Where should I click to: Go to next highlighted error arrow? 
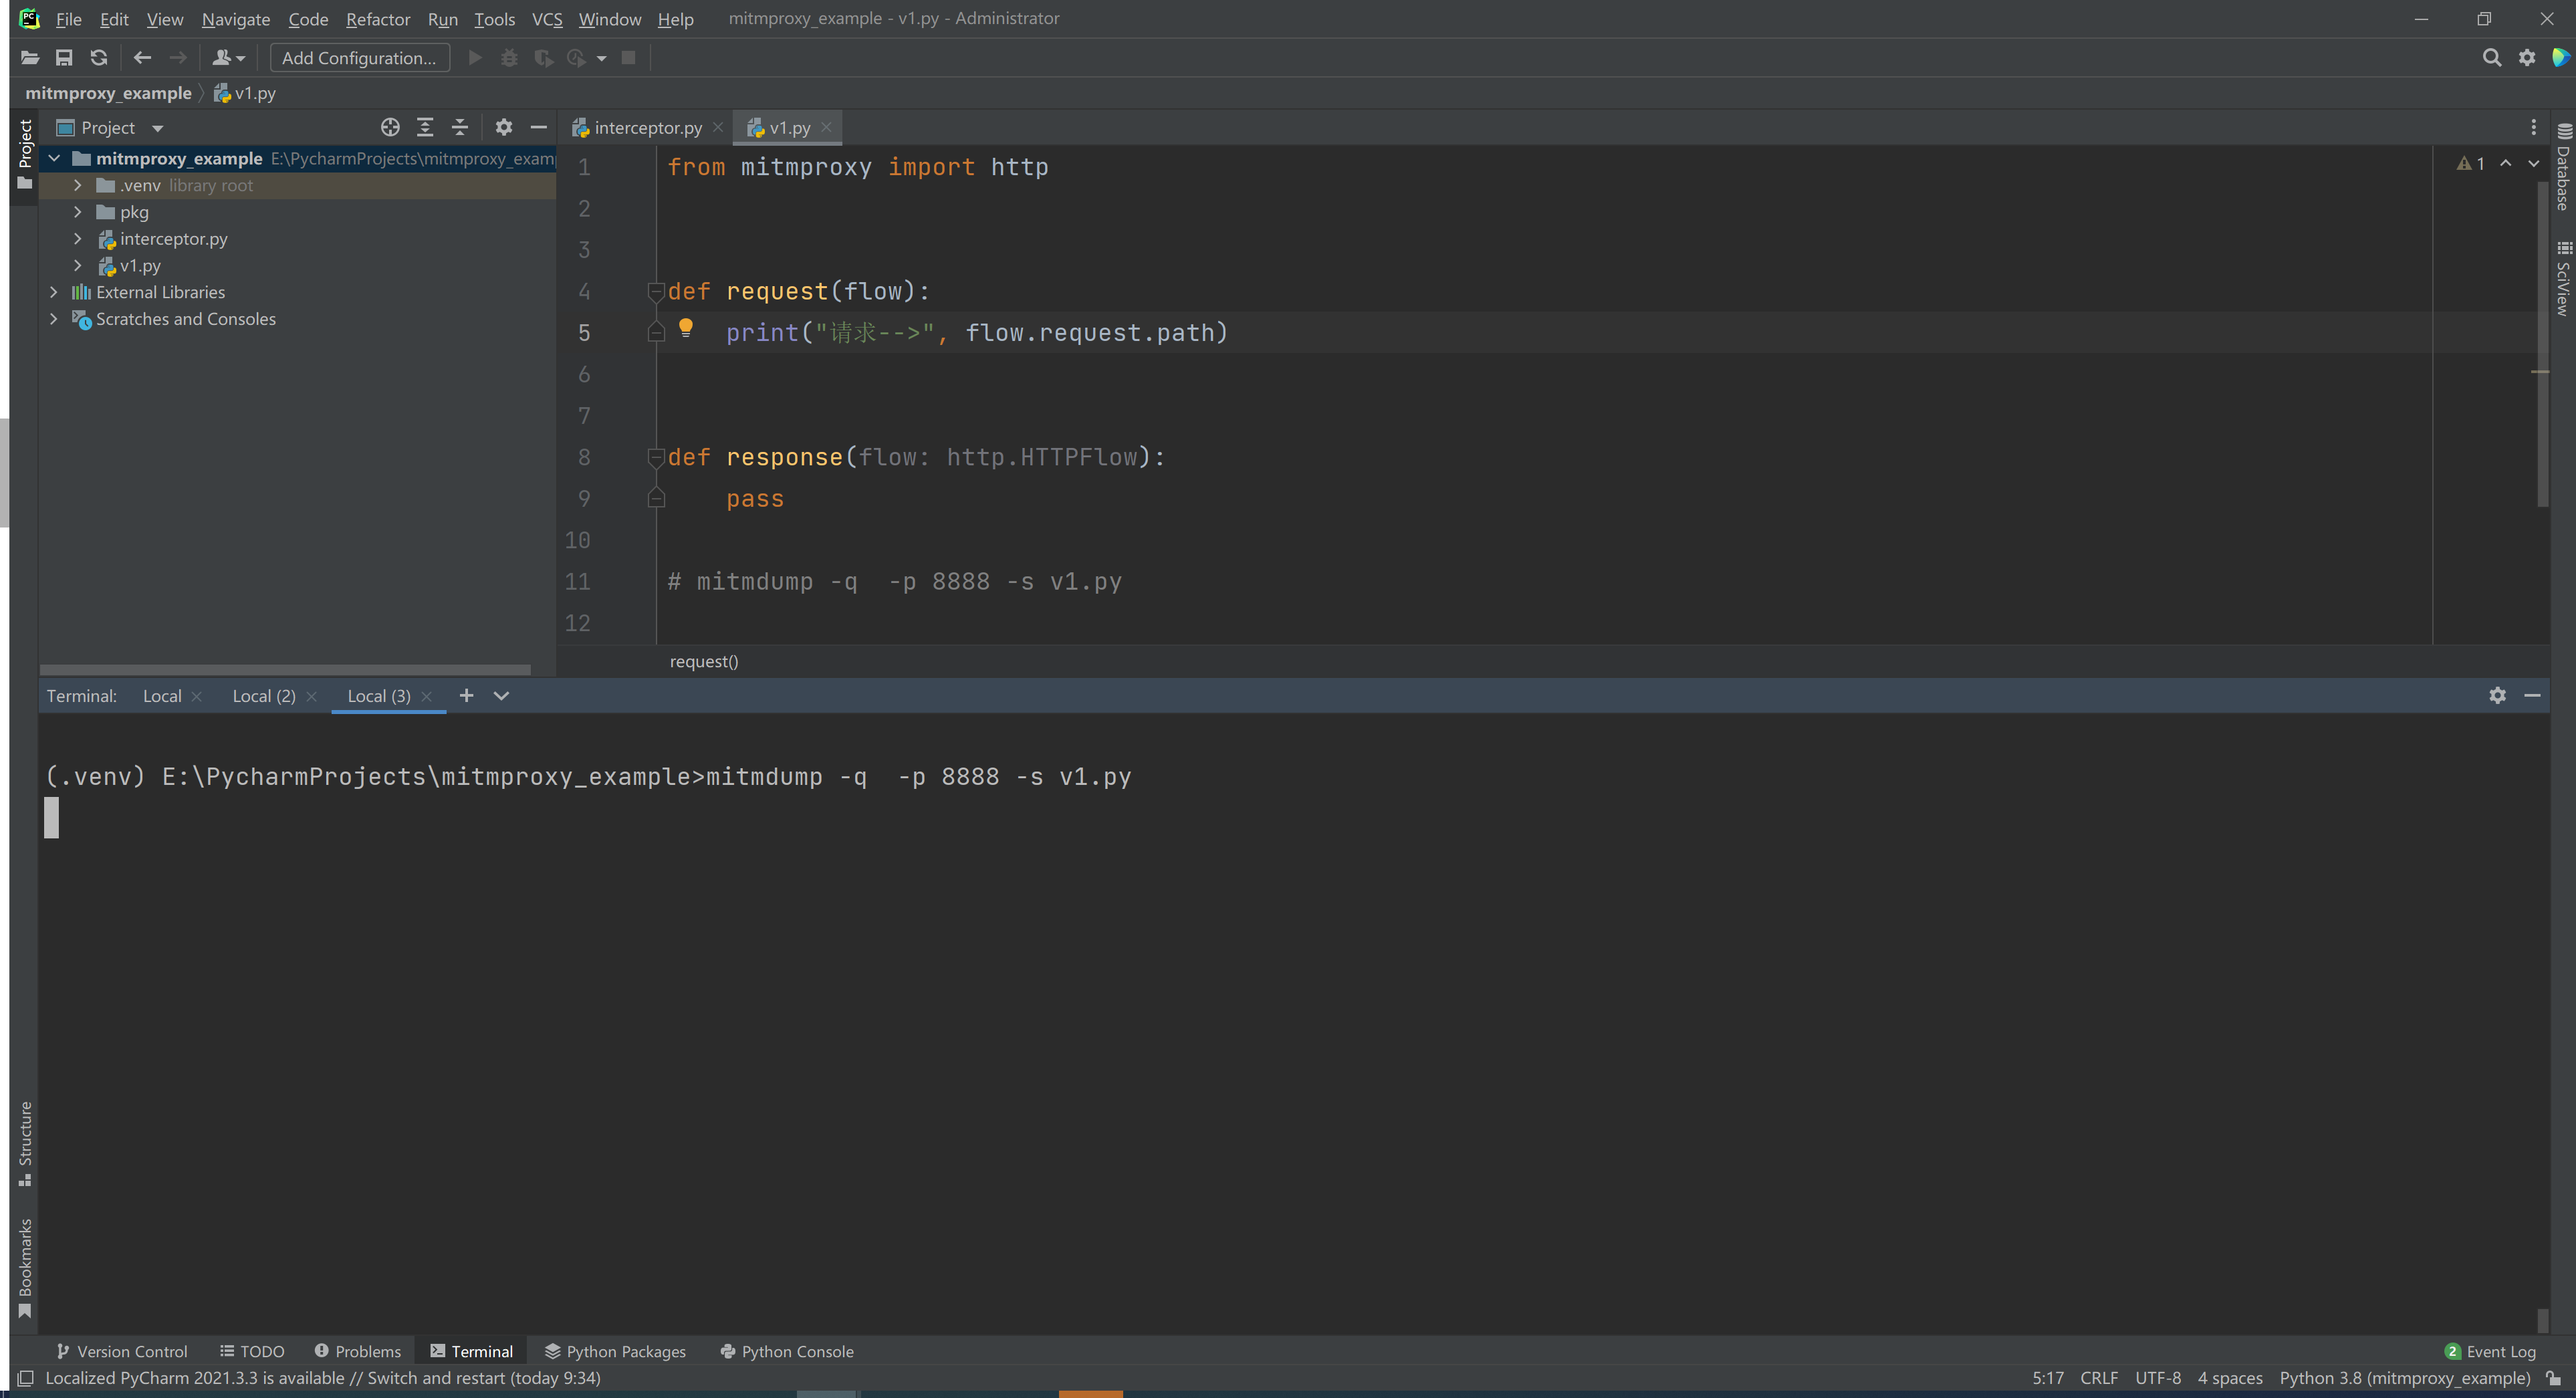point(2533,163)
